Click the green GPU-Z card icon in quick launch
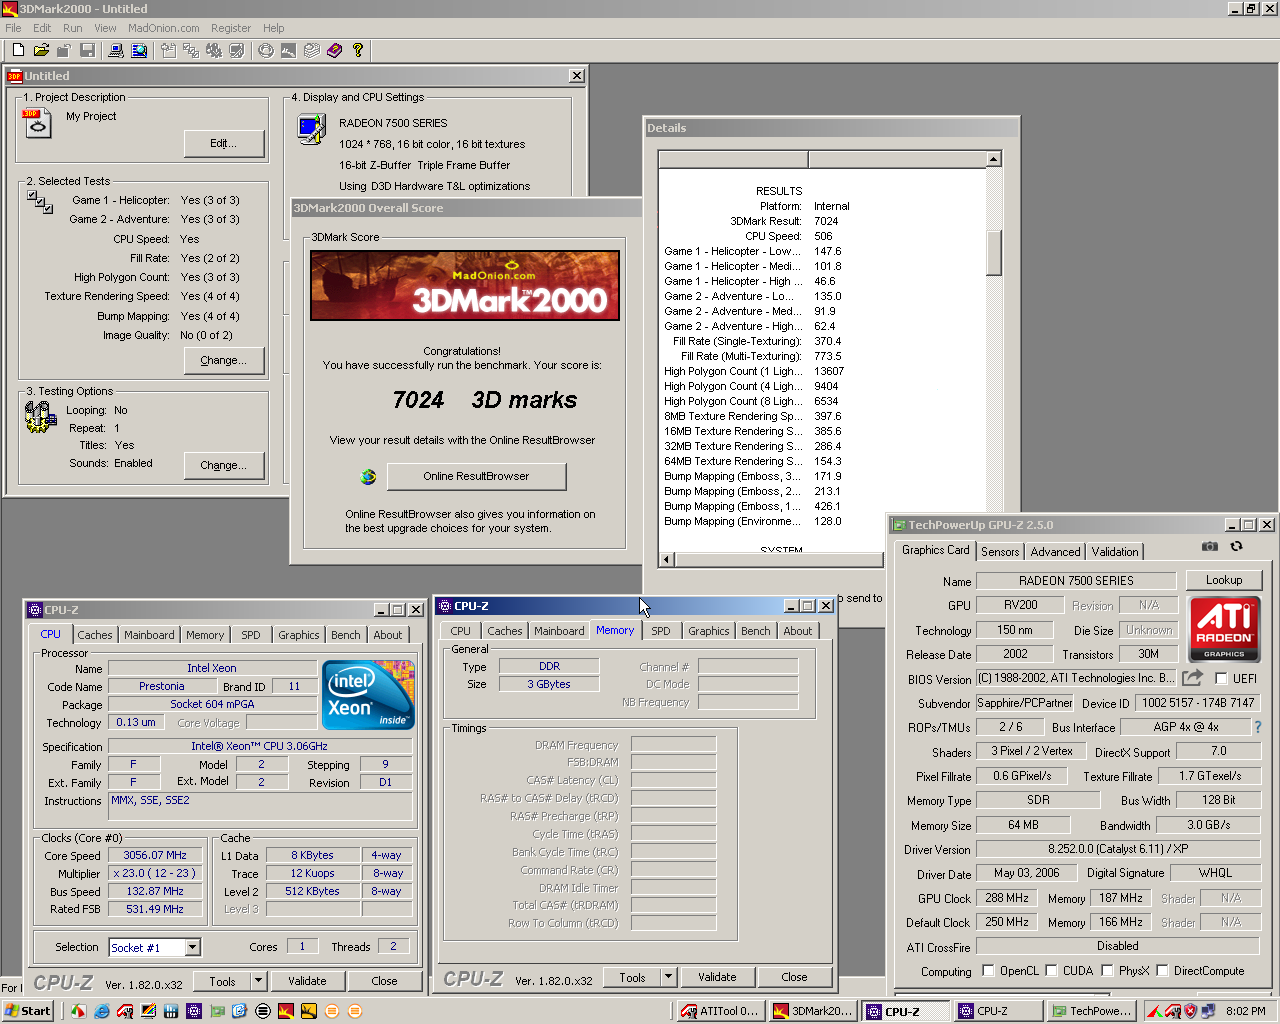 click(x=217, y=1011)
